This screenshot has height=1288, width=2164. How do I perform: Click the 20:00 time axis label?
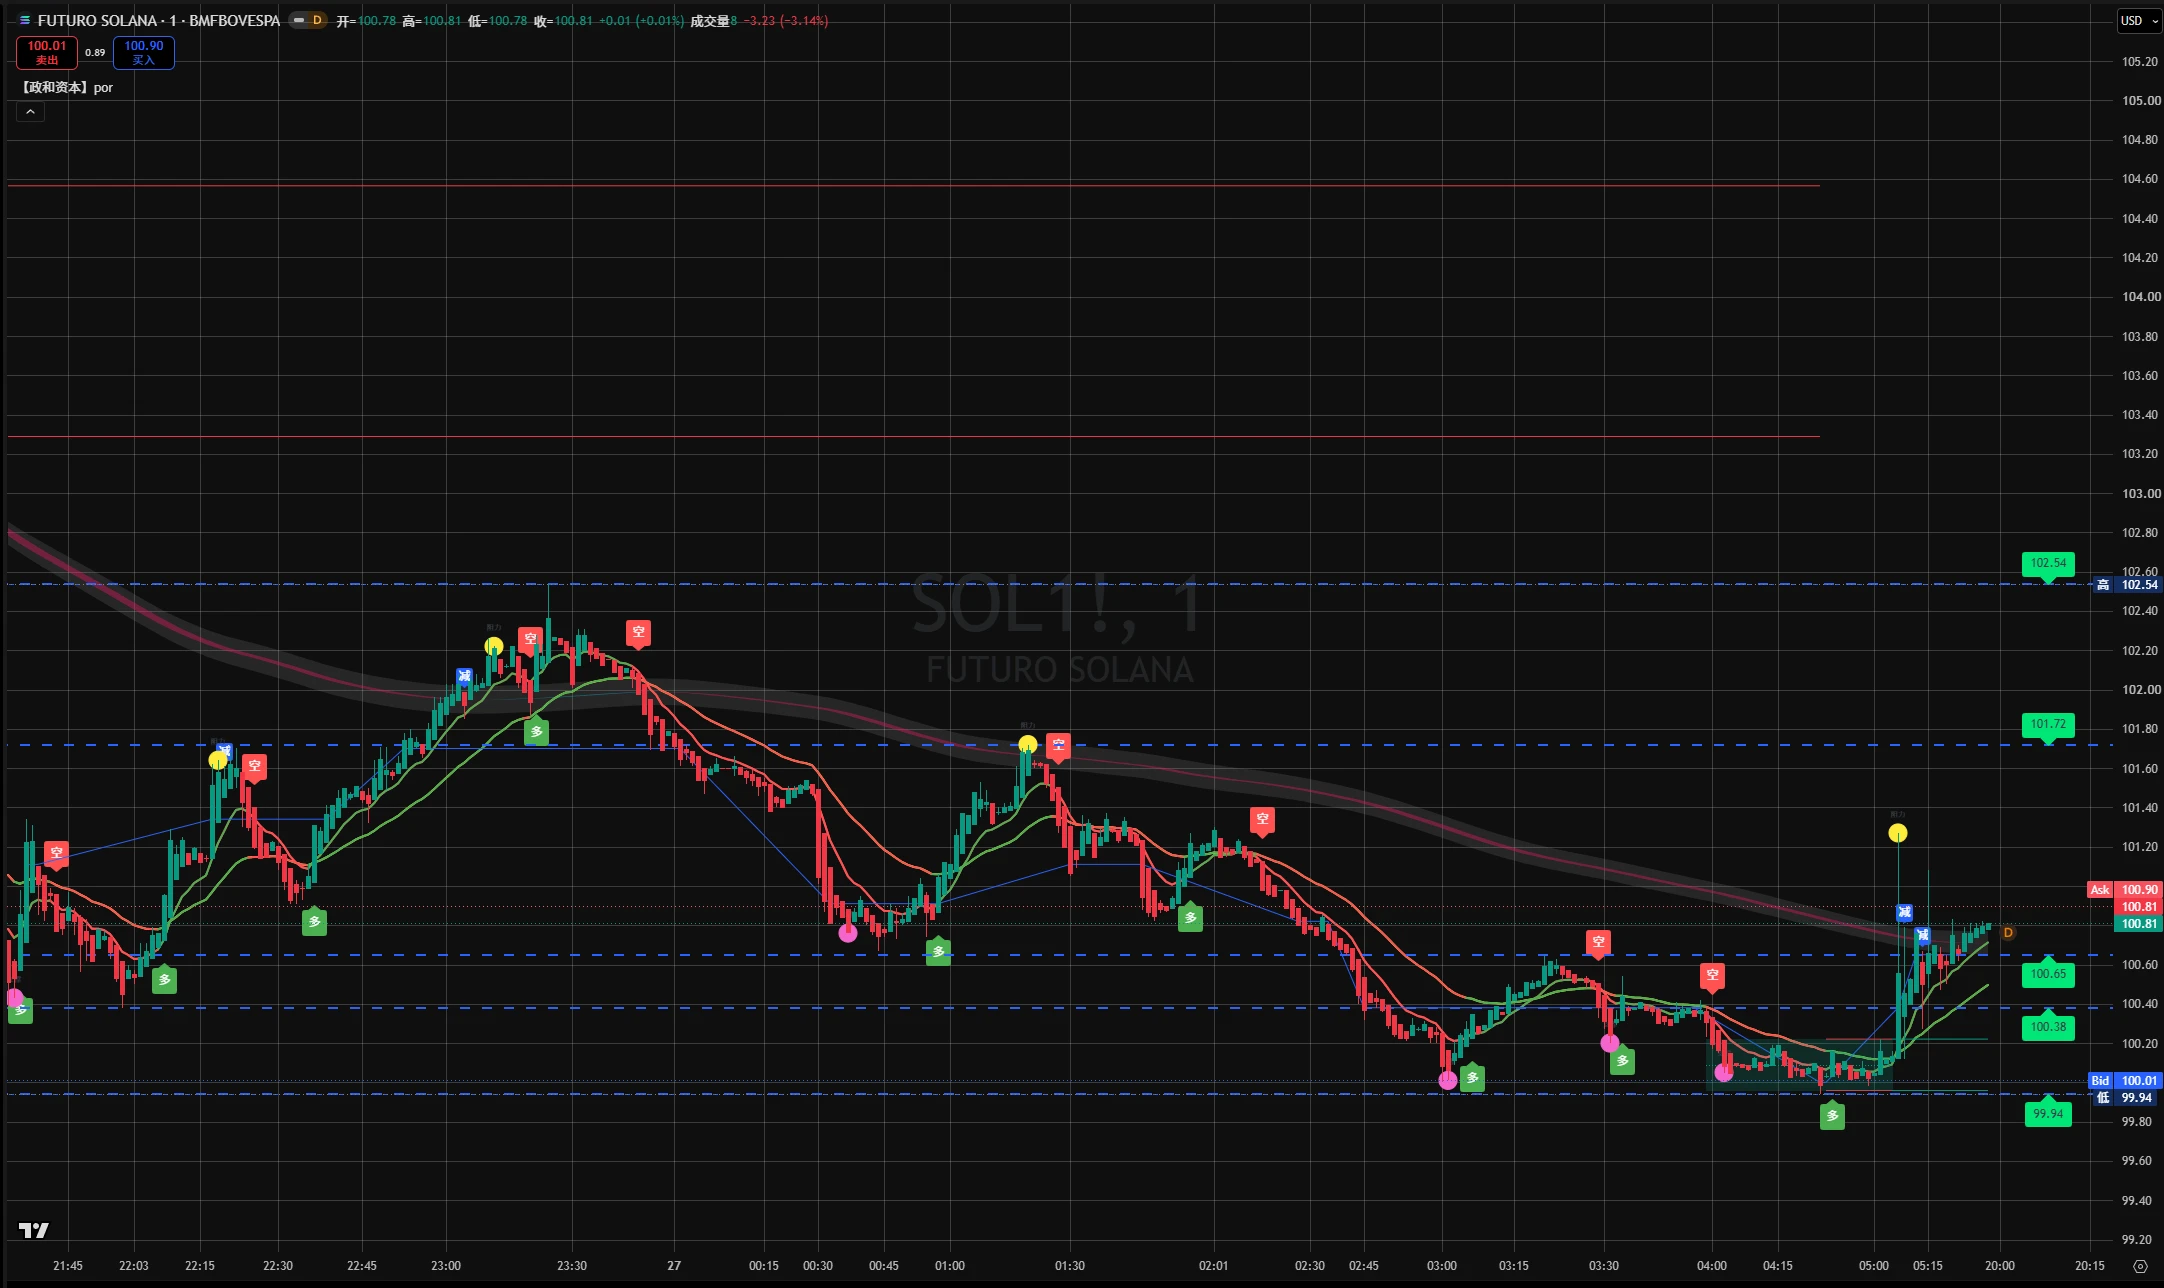2000,1266
